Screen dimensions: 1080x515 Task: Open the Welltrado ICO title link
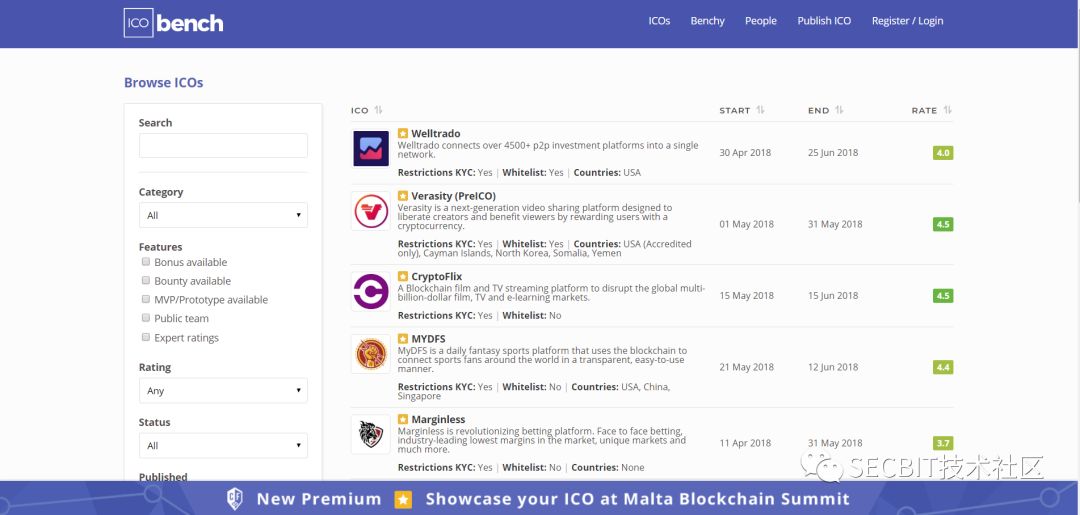coord(435,134)
